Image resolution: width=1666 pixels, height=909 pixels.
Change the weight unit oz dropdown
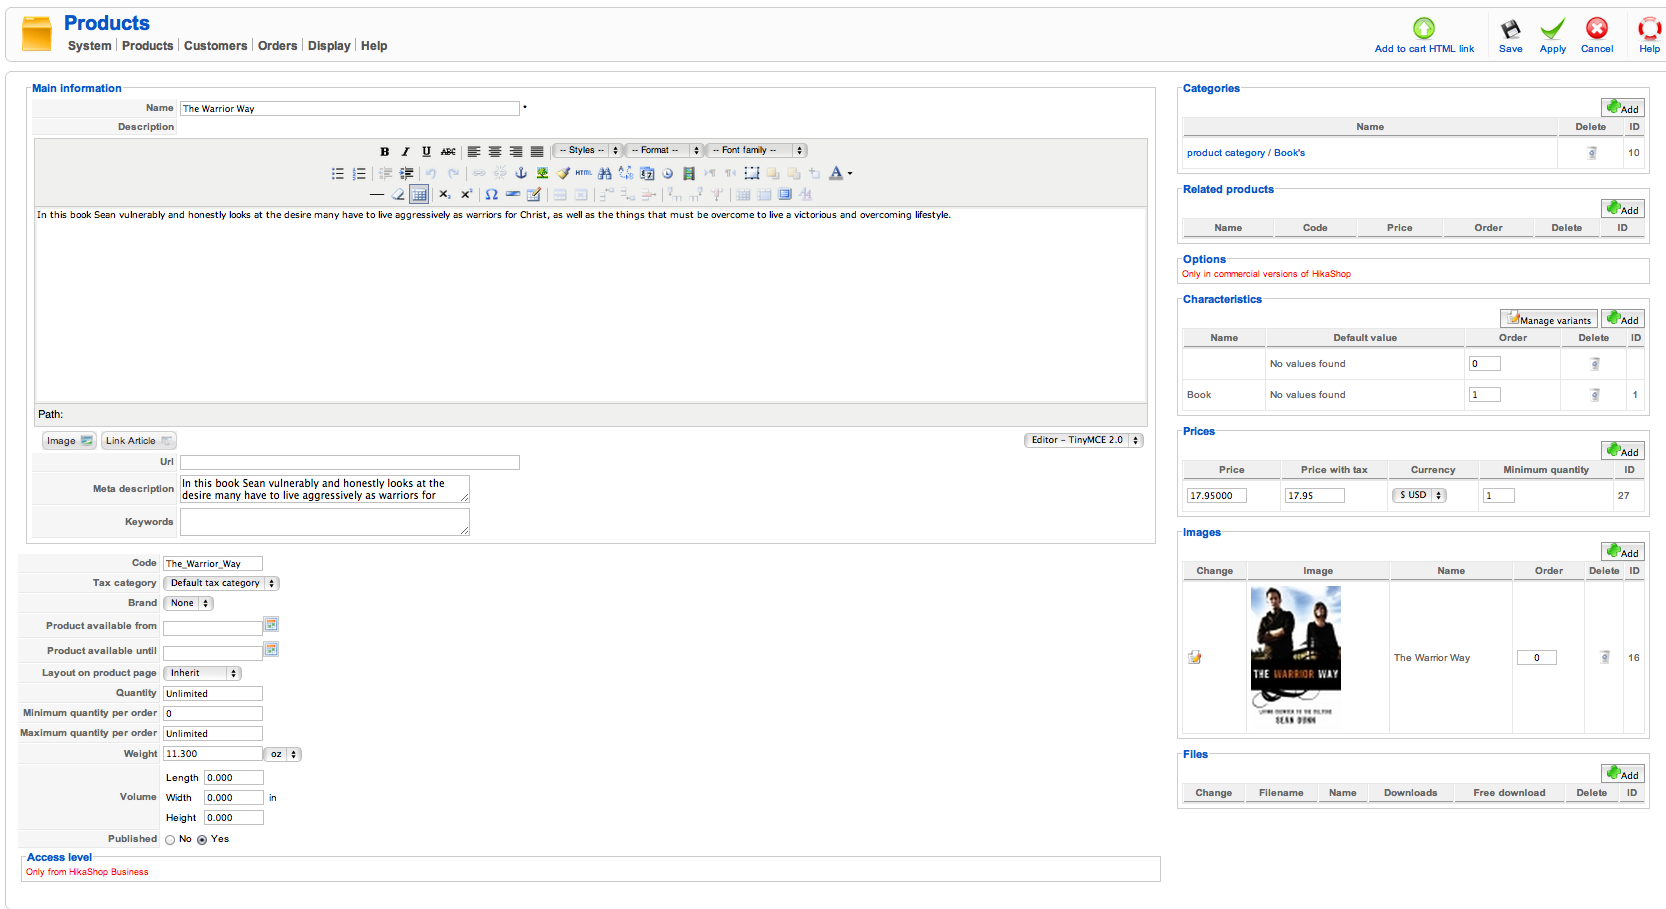click(x=282, y=754)
